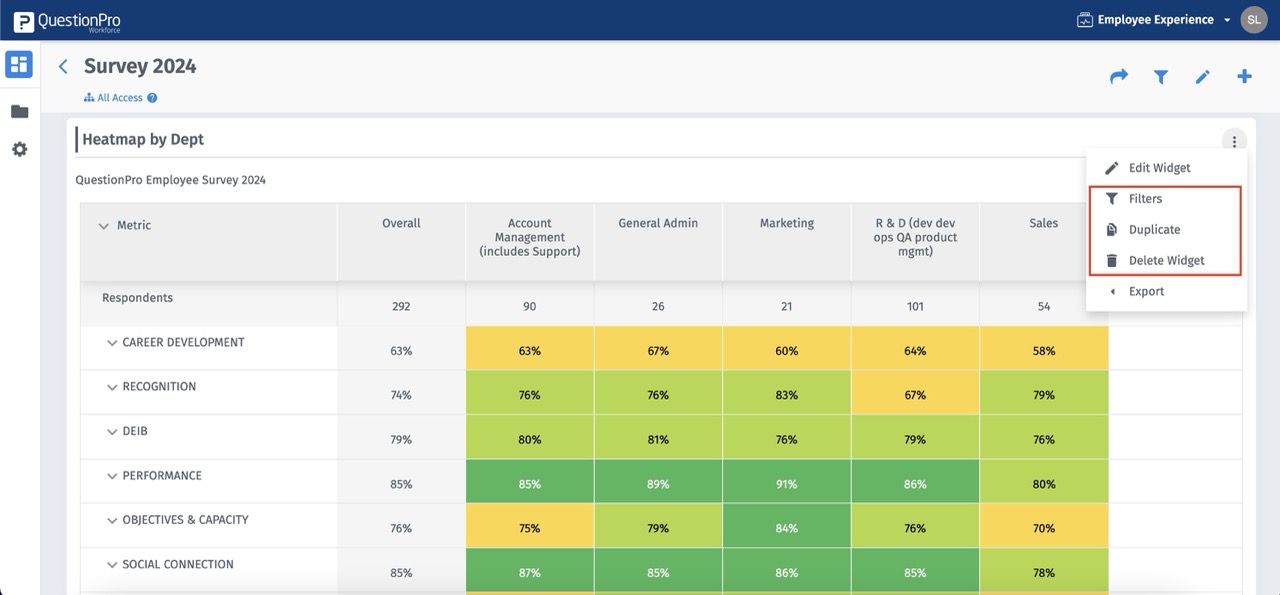Collapse the CAREER DEVELOPMENT row
Screen dimensions: 1280x595
112,343
